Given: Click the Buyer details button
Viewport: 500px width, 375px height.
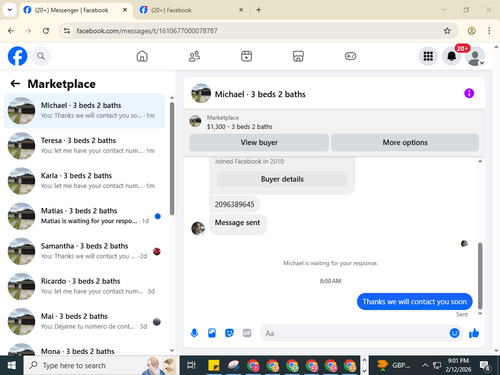Looking at the screenshot, I should pyautogui.click(x=282, y=179).
